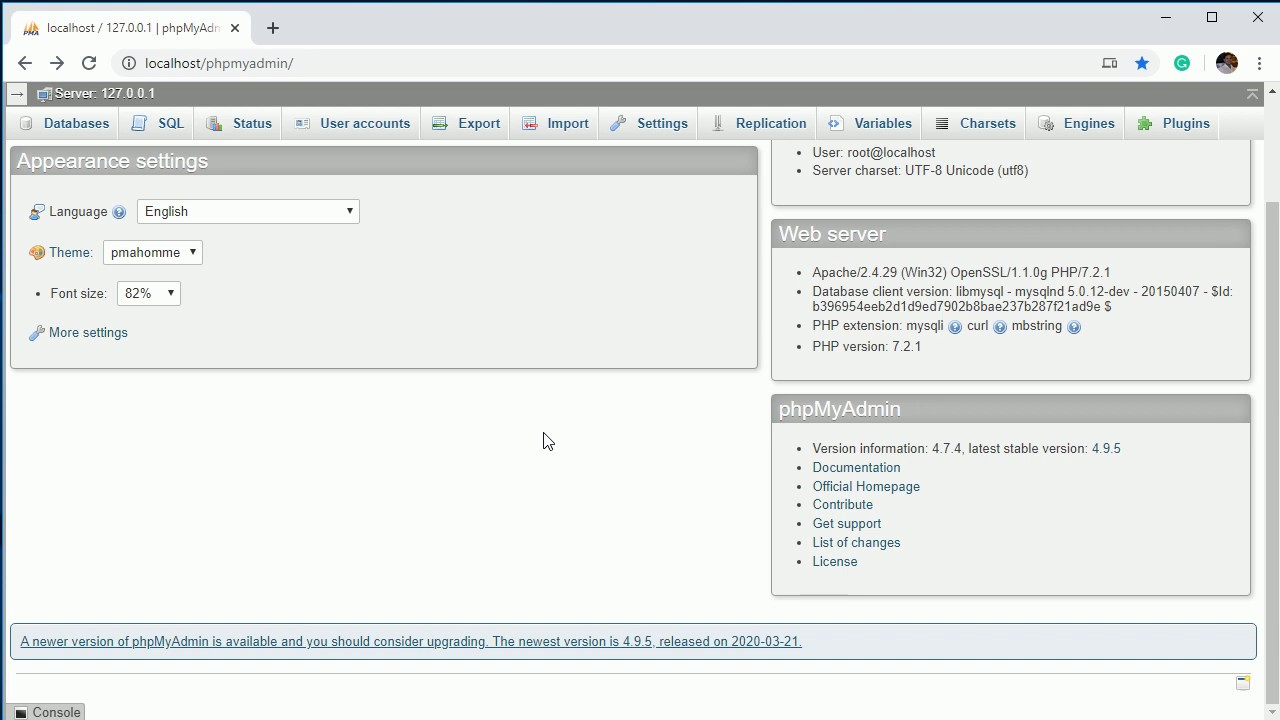Click the SQL tab icon
The image size is (1280, 720).
(140, 124)
